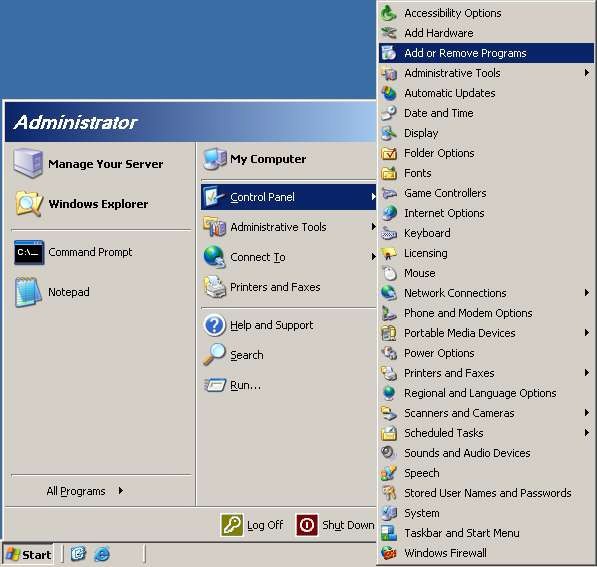Choose the Taskbar and Start Menu label
Image resolution: width=597 pixels, height=567 pixels.
[x=461, y=533]
